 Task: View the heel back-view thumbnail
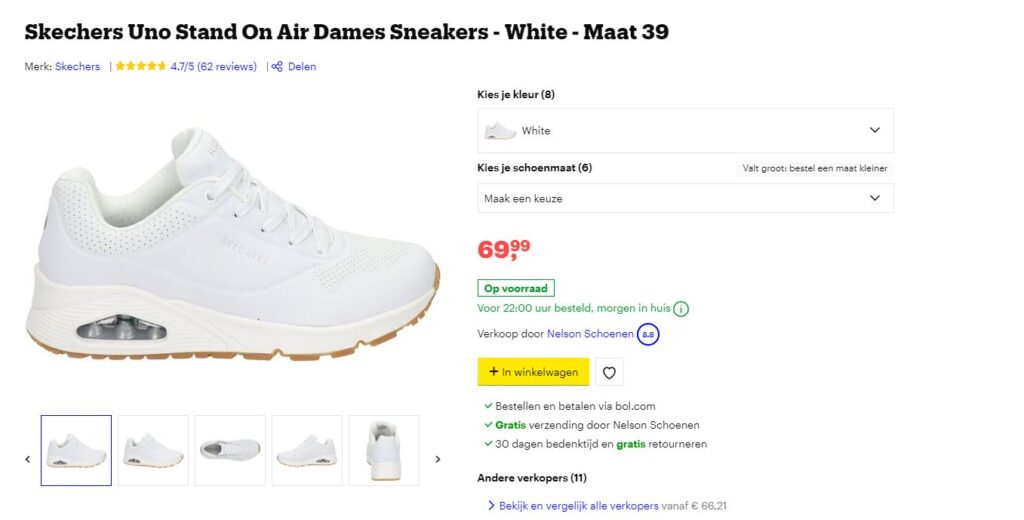384,450
